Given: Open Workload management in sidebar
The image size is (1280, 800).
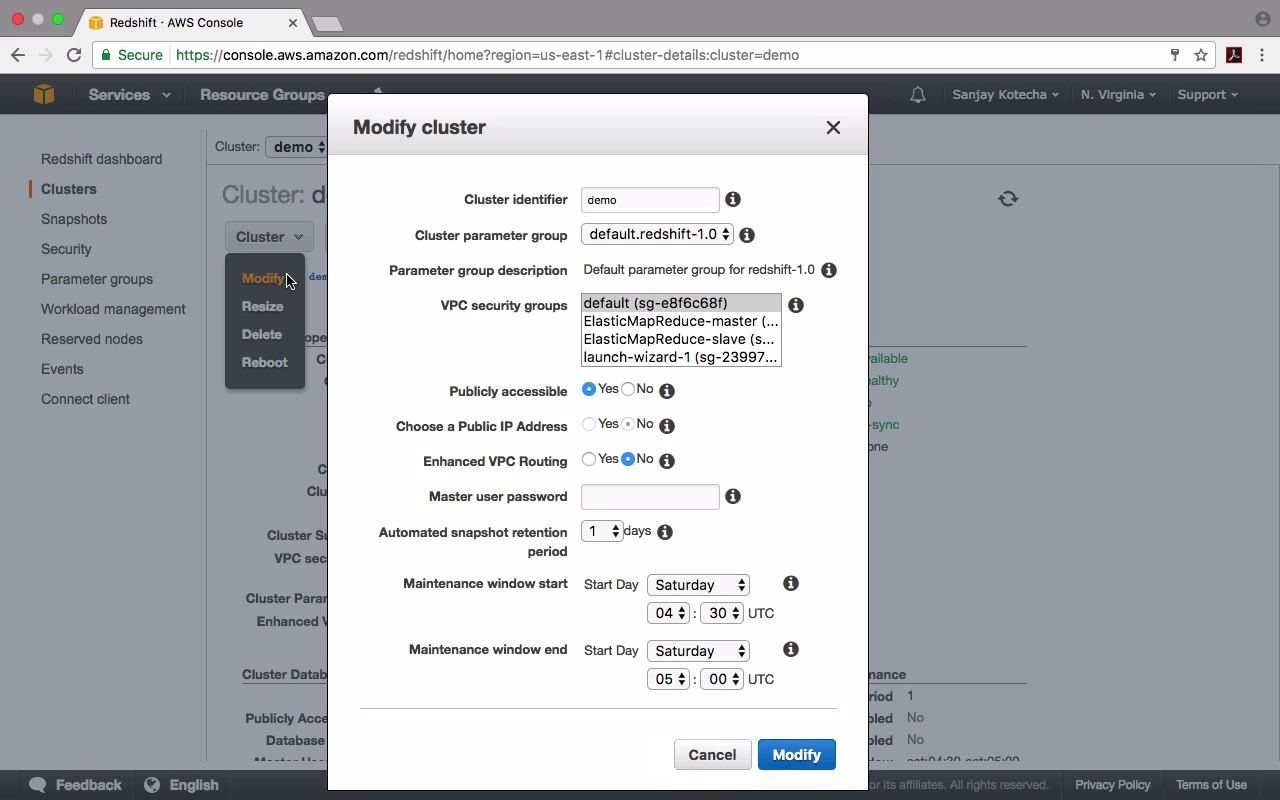Looking at the screenshot, I should click(113, 309).
